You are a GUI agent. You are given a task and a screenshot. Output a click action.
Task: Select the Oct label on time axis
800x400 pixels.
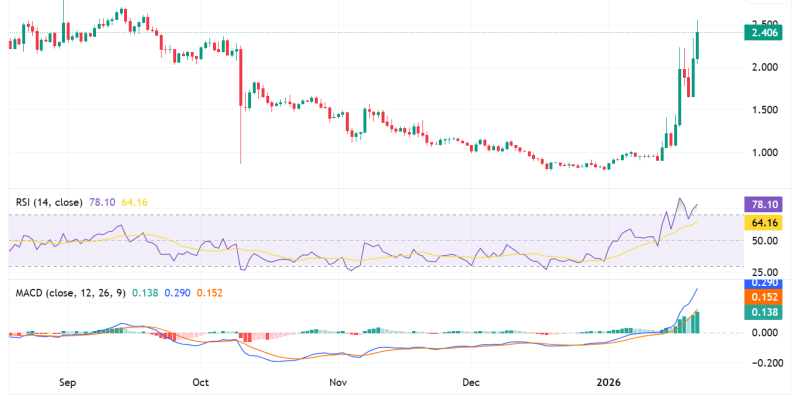pos(199,382)
